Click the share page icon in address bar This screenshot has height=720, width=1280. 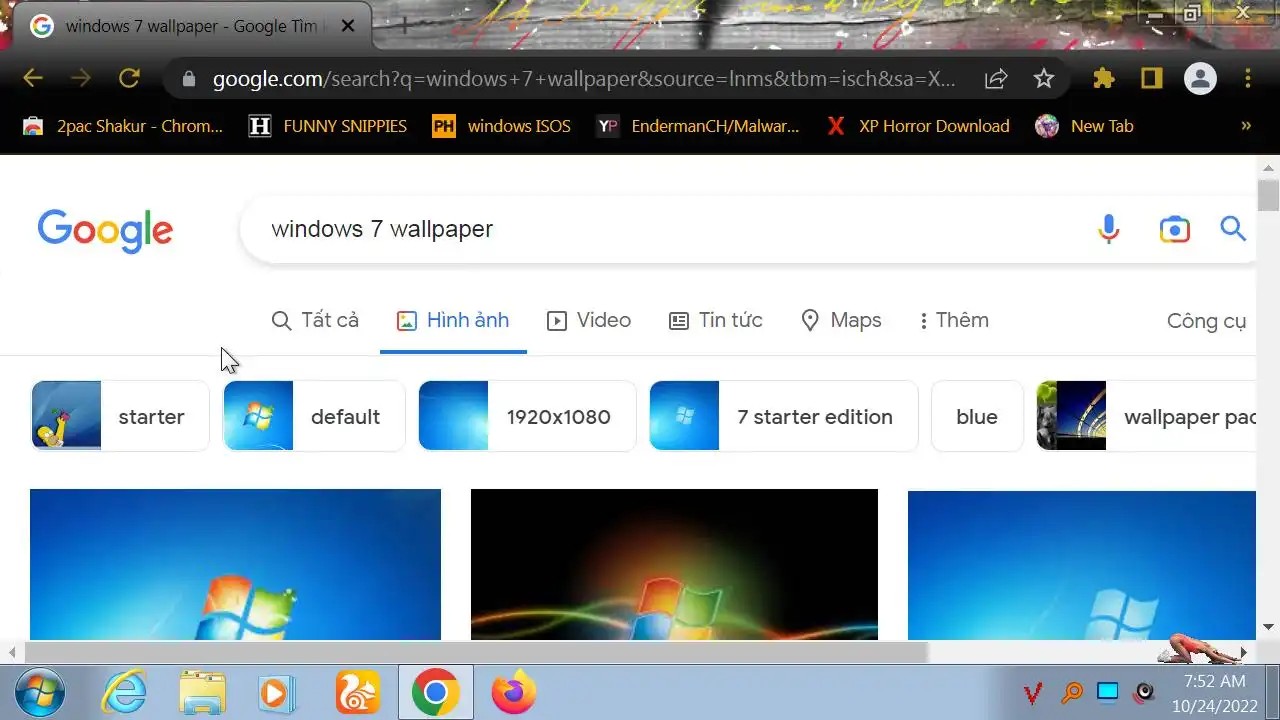[996, 79]
